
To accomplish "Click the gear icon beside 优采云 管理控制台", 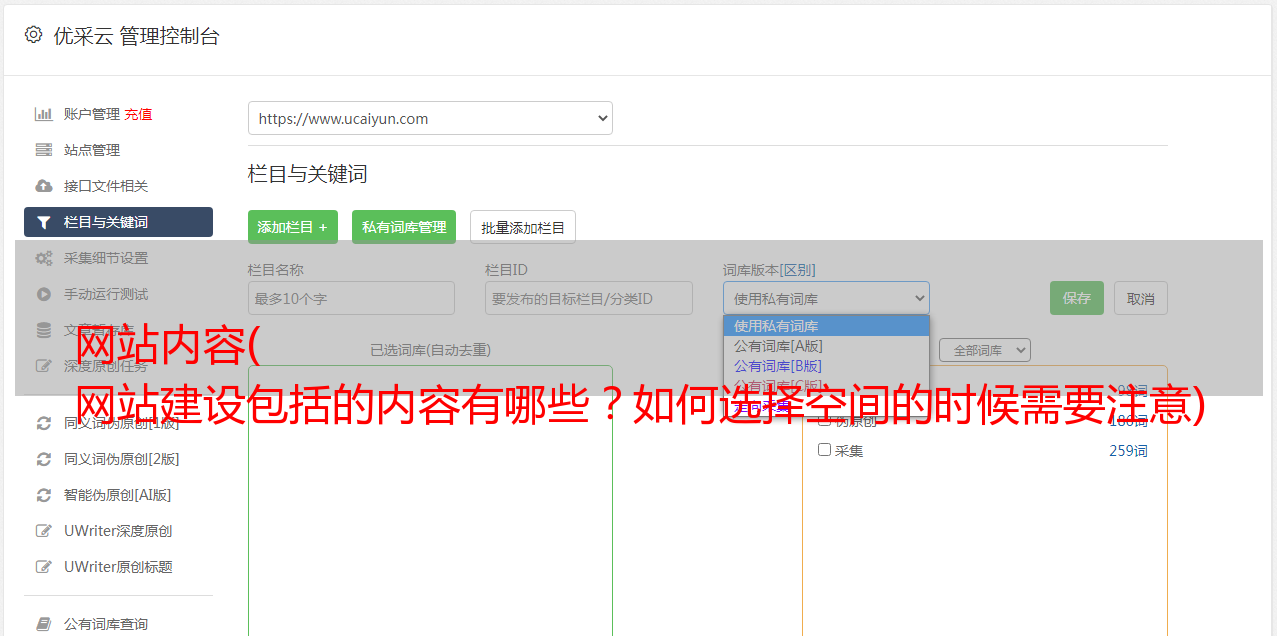I will [33, 35].
